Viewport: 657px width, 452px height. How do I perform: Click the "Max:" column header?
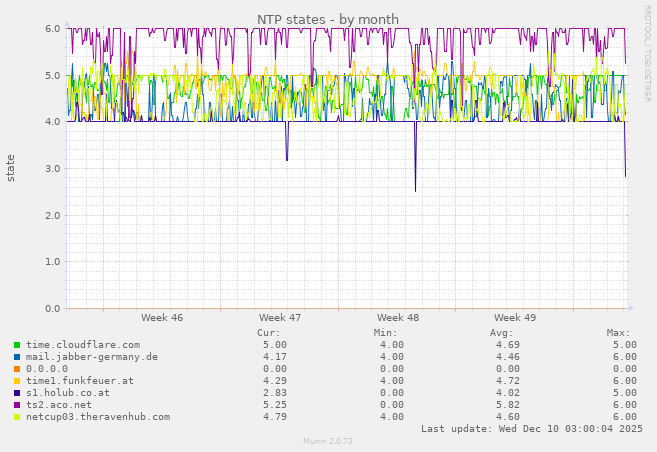coord(618,333)
